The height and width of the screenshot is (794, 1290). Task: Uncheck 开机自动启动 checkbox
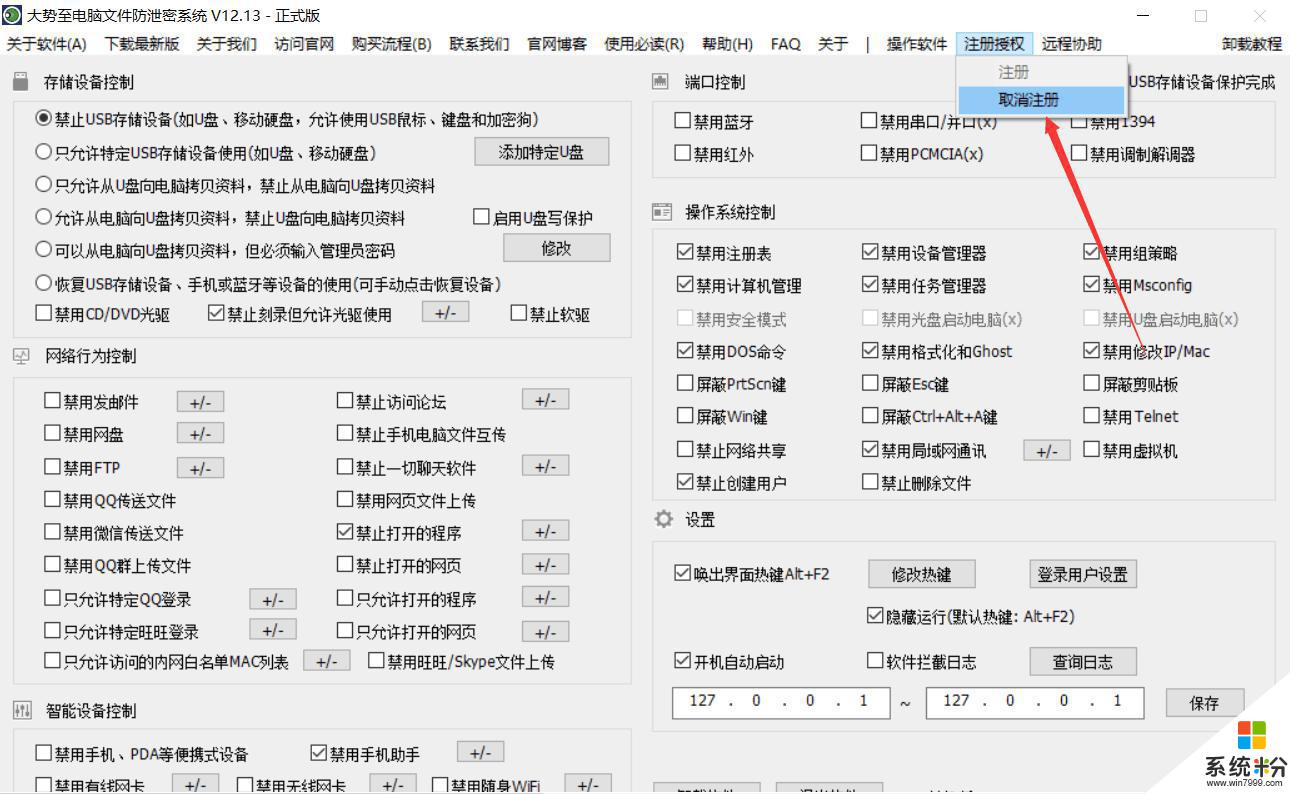(x=683, y=661)
